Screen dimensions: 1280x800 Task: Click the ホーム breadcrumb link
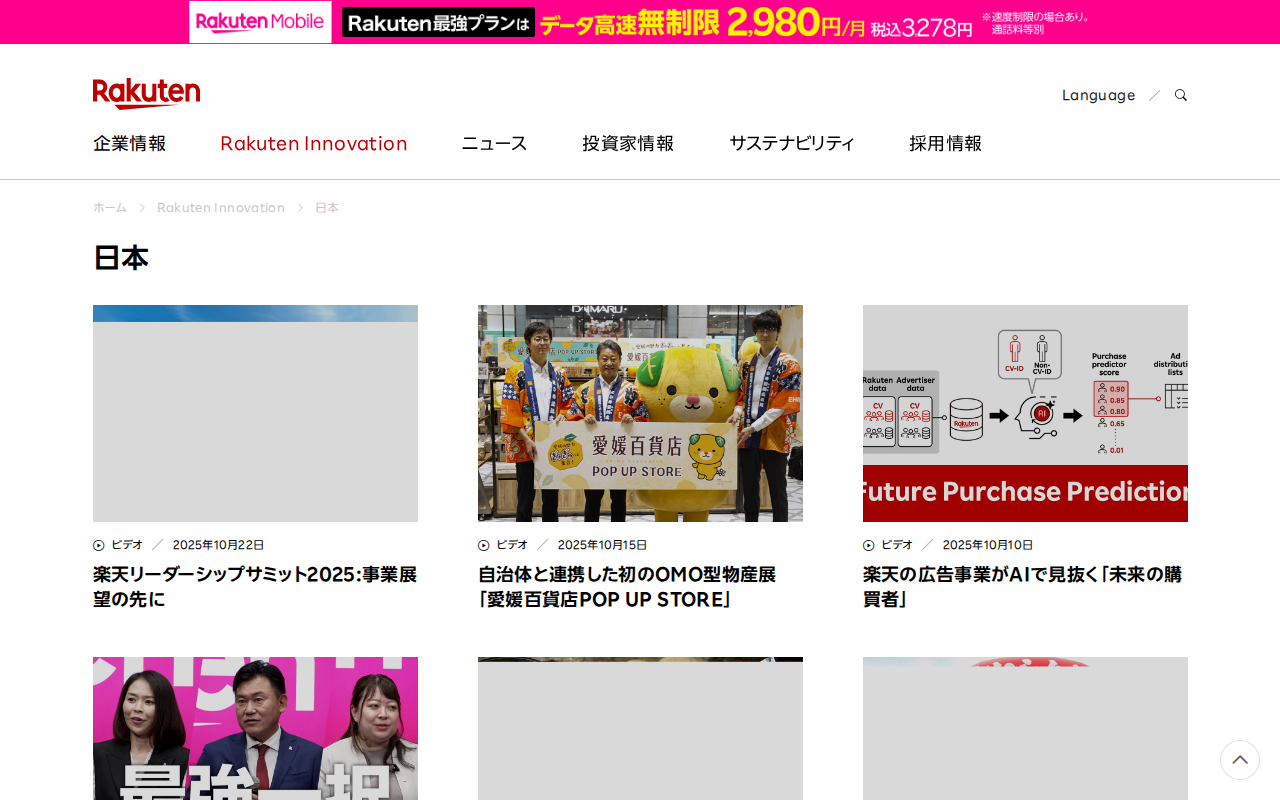[x=110, y=207]
